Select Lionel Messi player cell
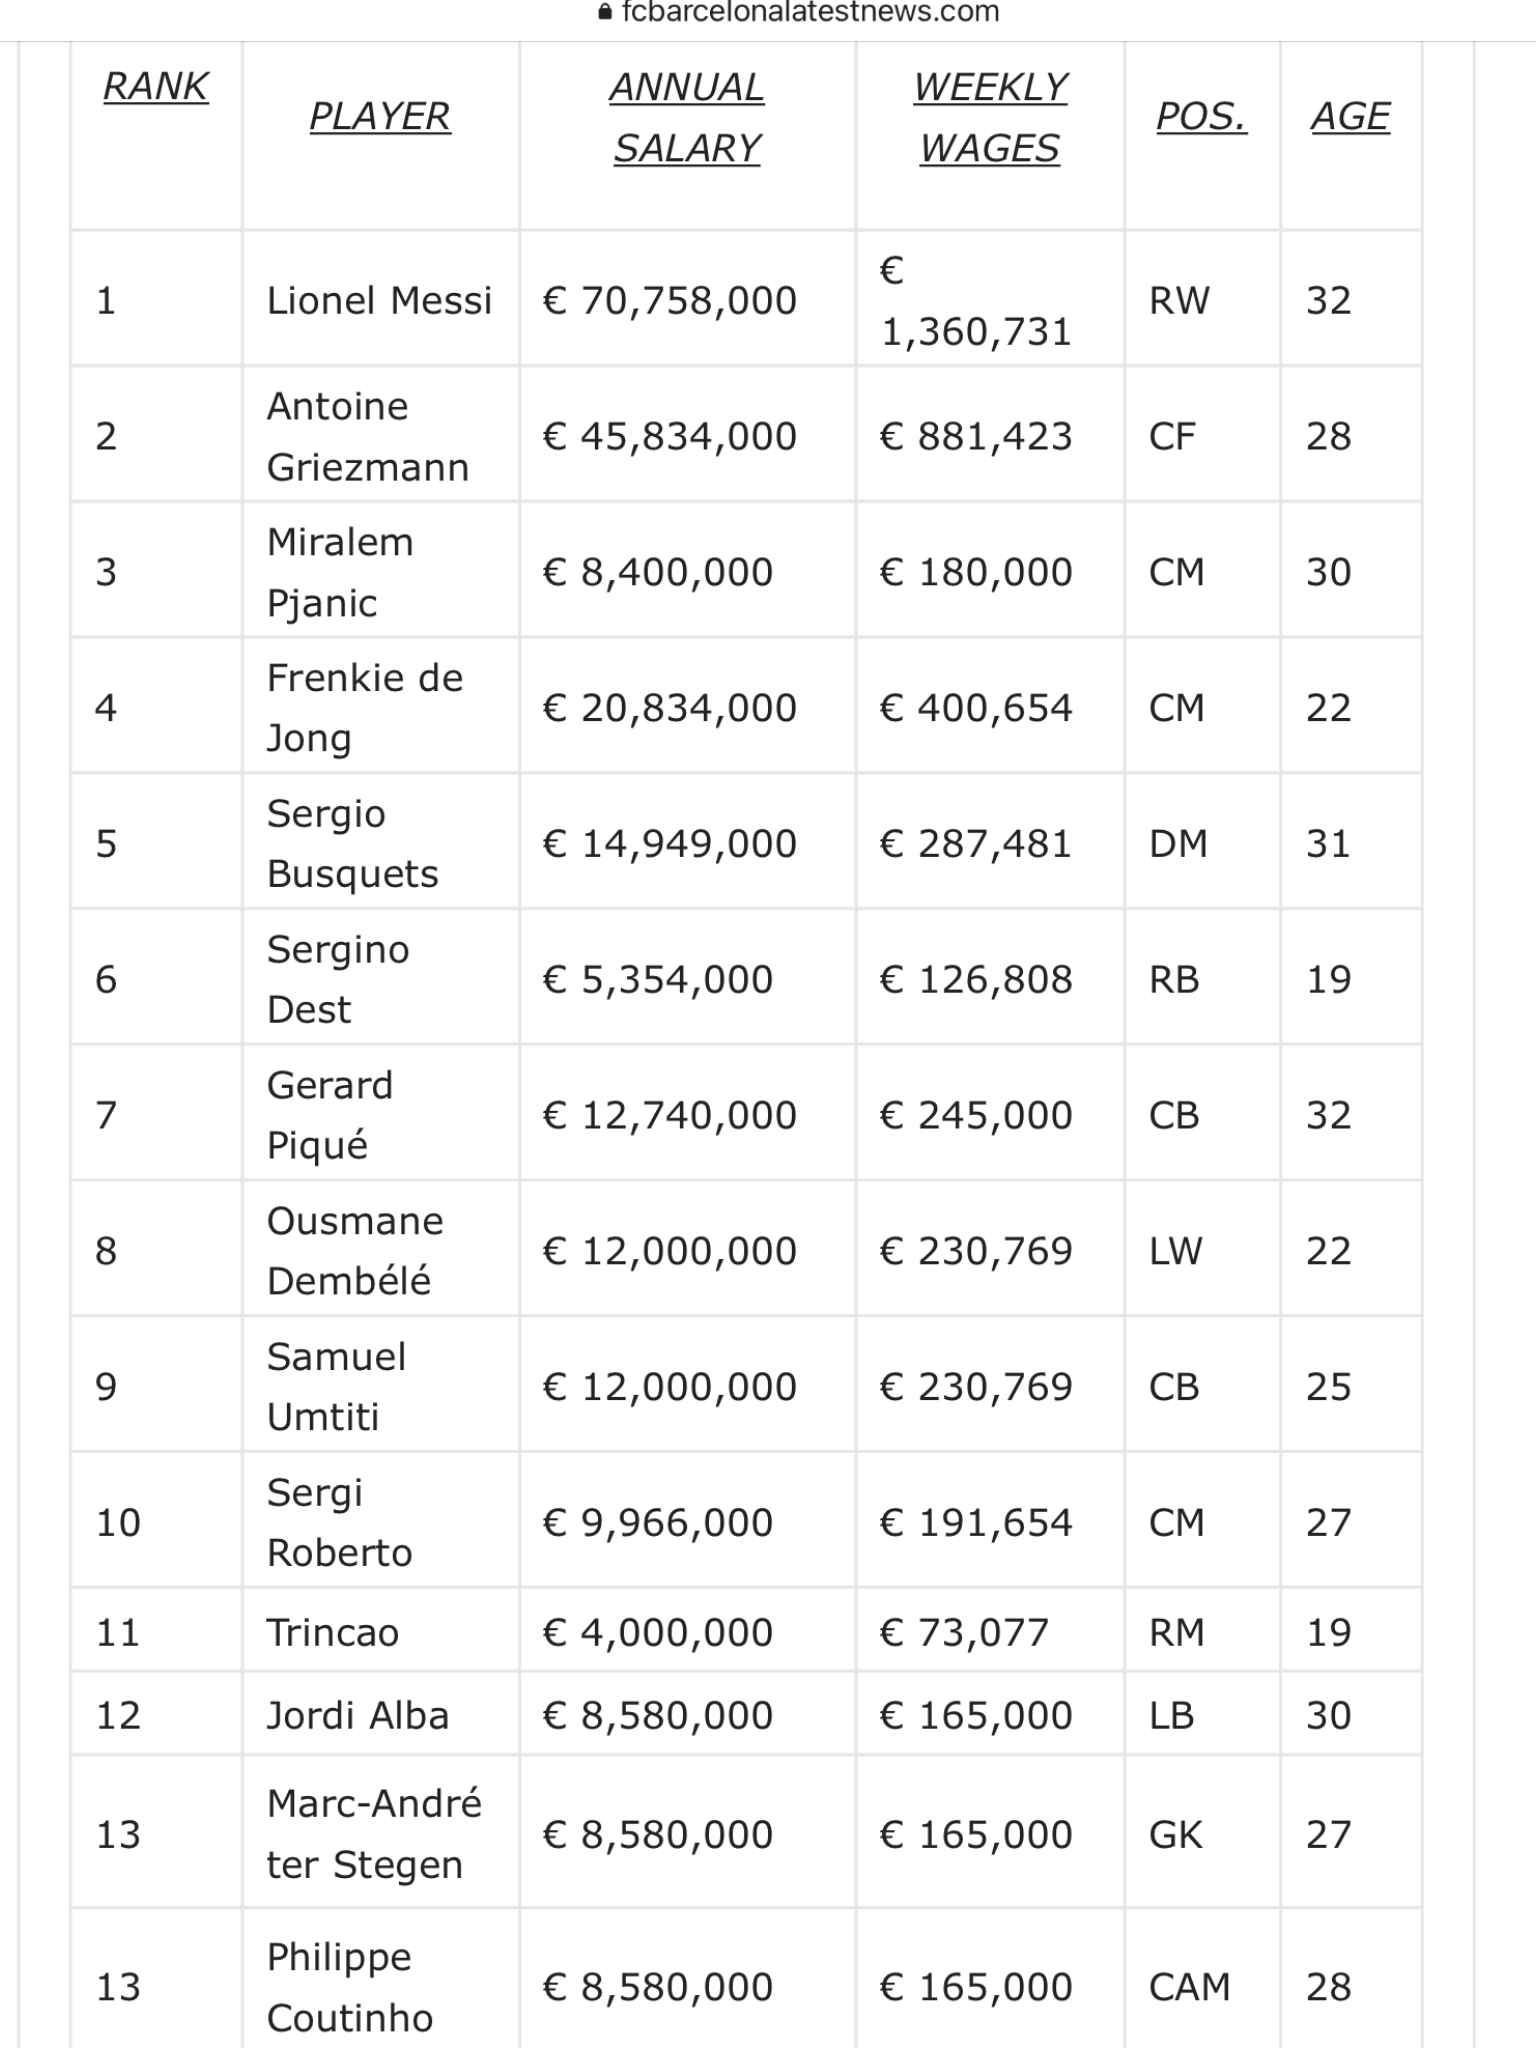 (x=380, y=300)
